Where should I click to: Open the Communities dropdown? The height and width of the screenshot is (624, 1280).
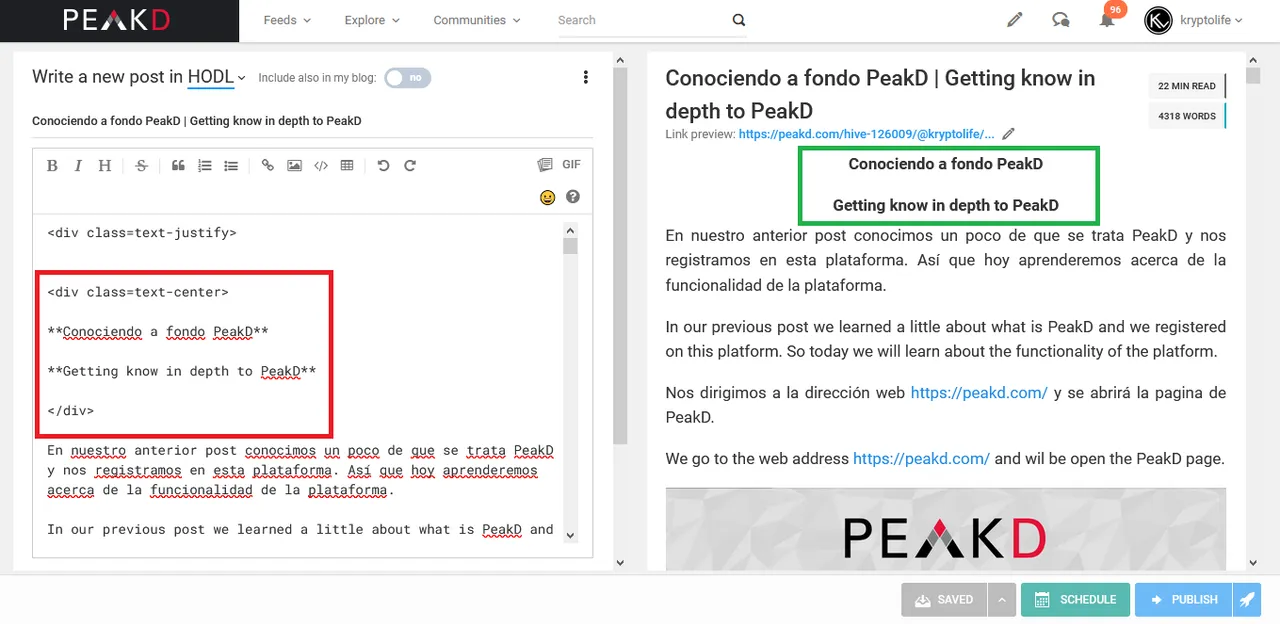tap(477, 20)
